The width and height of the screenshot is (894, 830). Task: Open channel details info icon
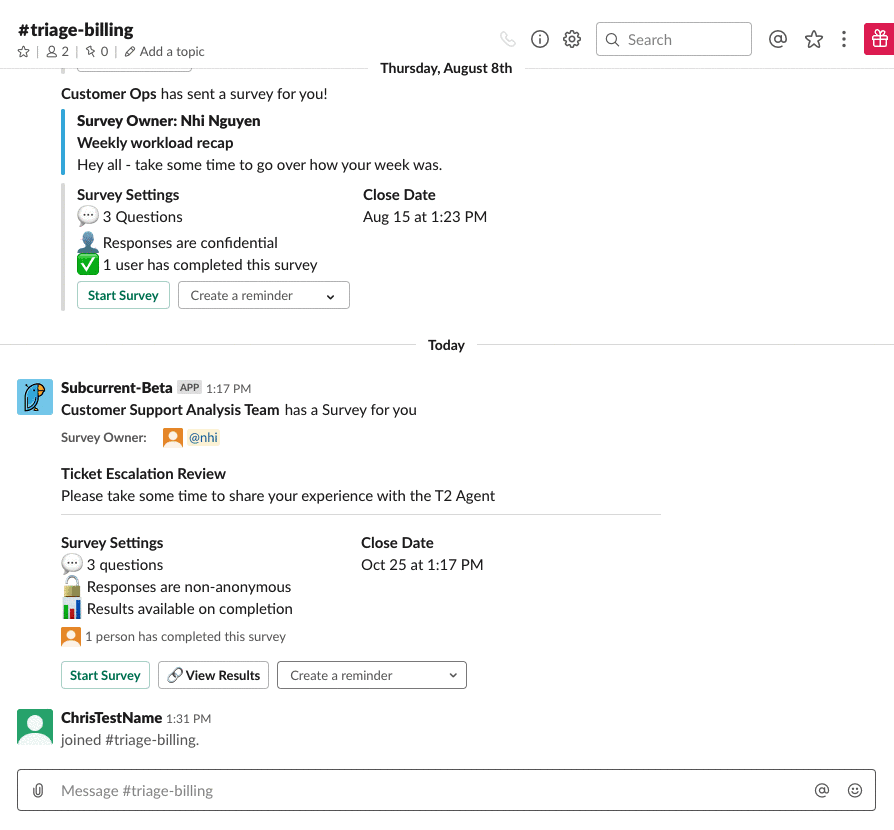tap(540, 40)
